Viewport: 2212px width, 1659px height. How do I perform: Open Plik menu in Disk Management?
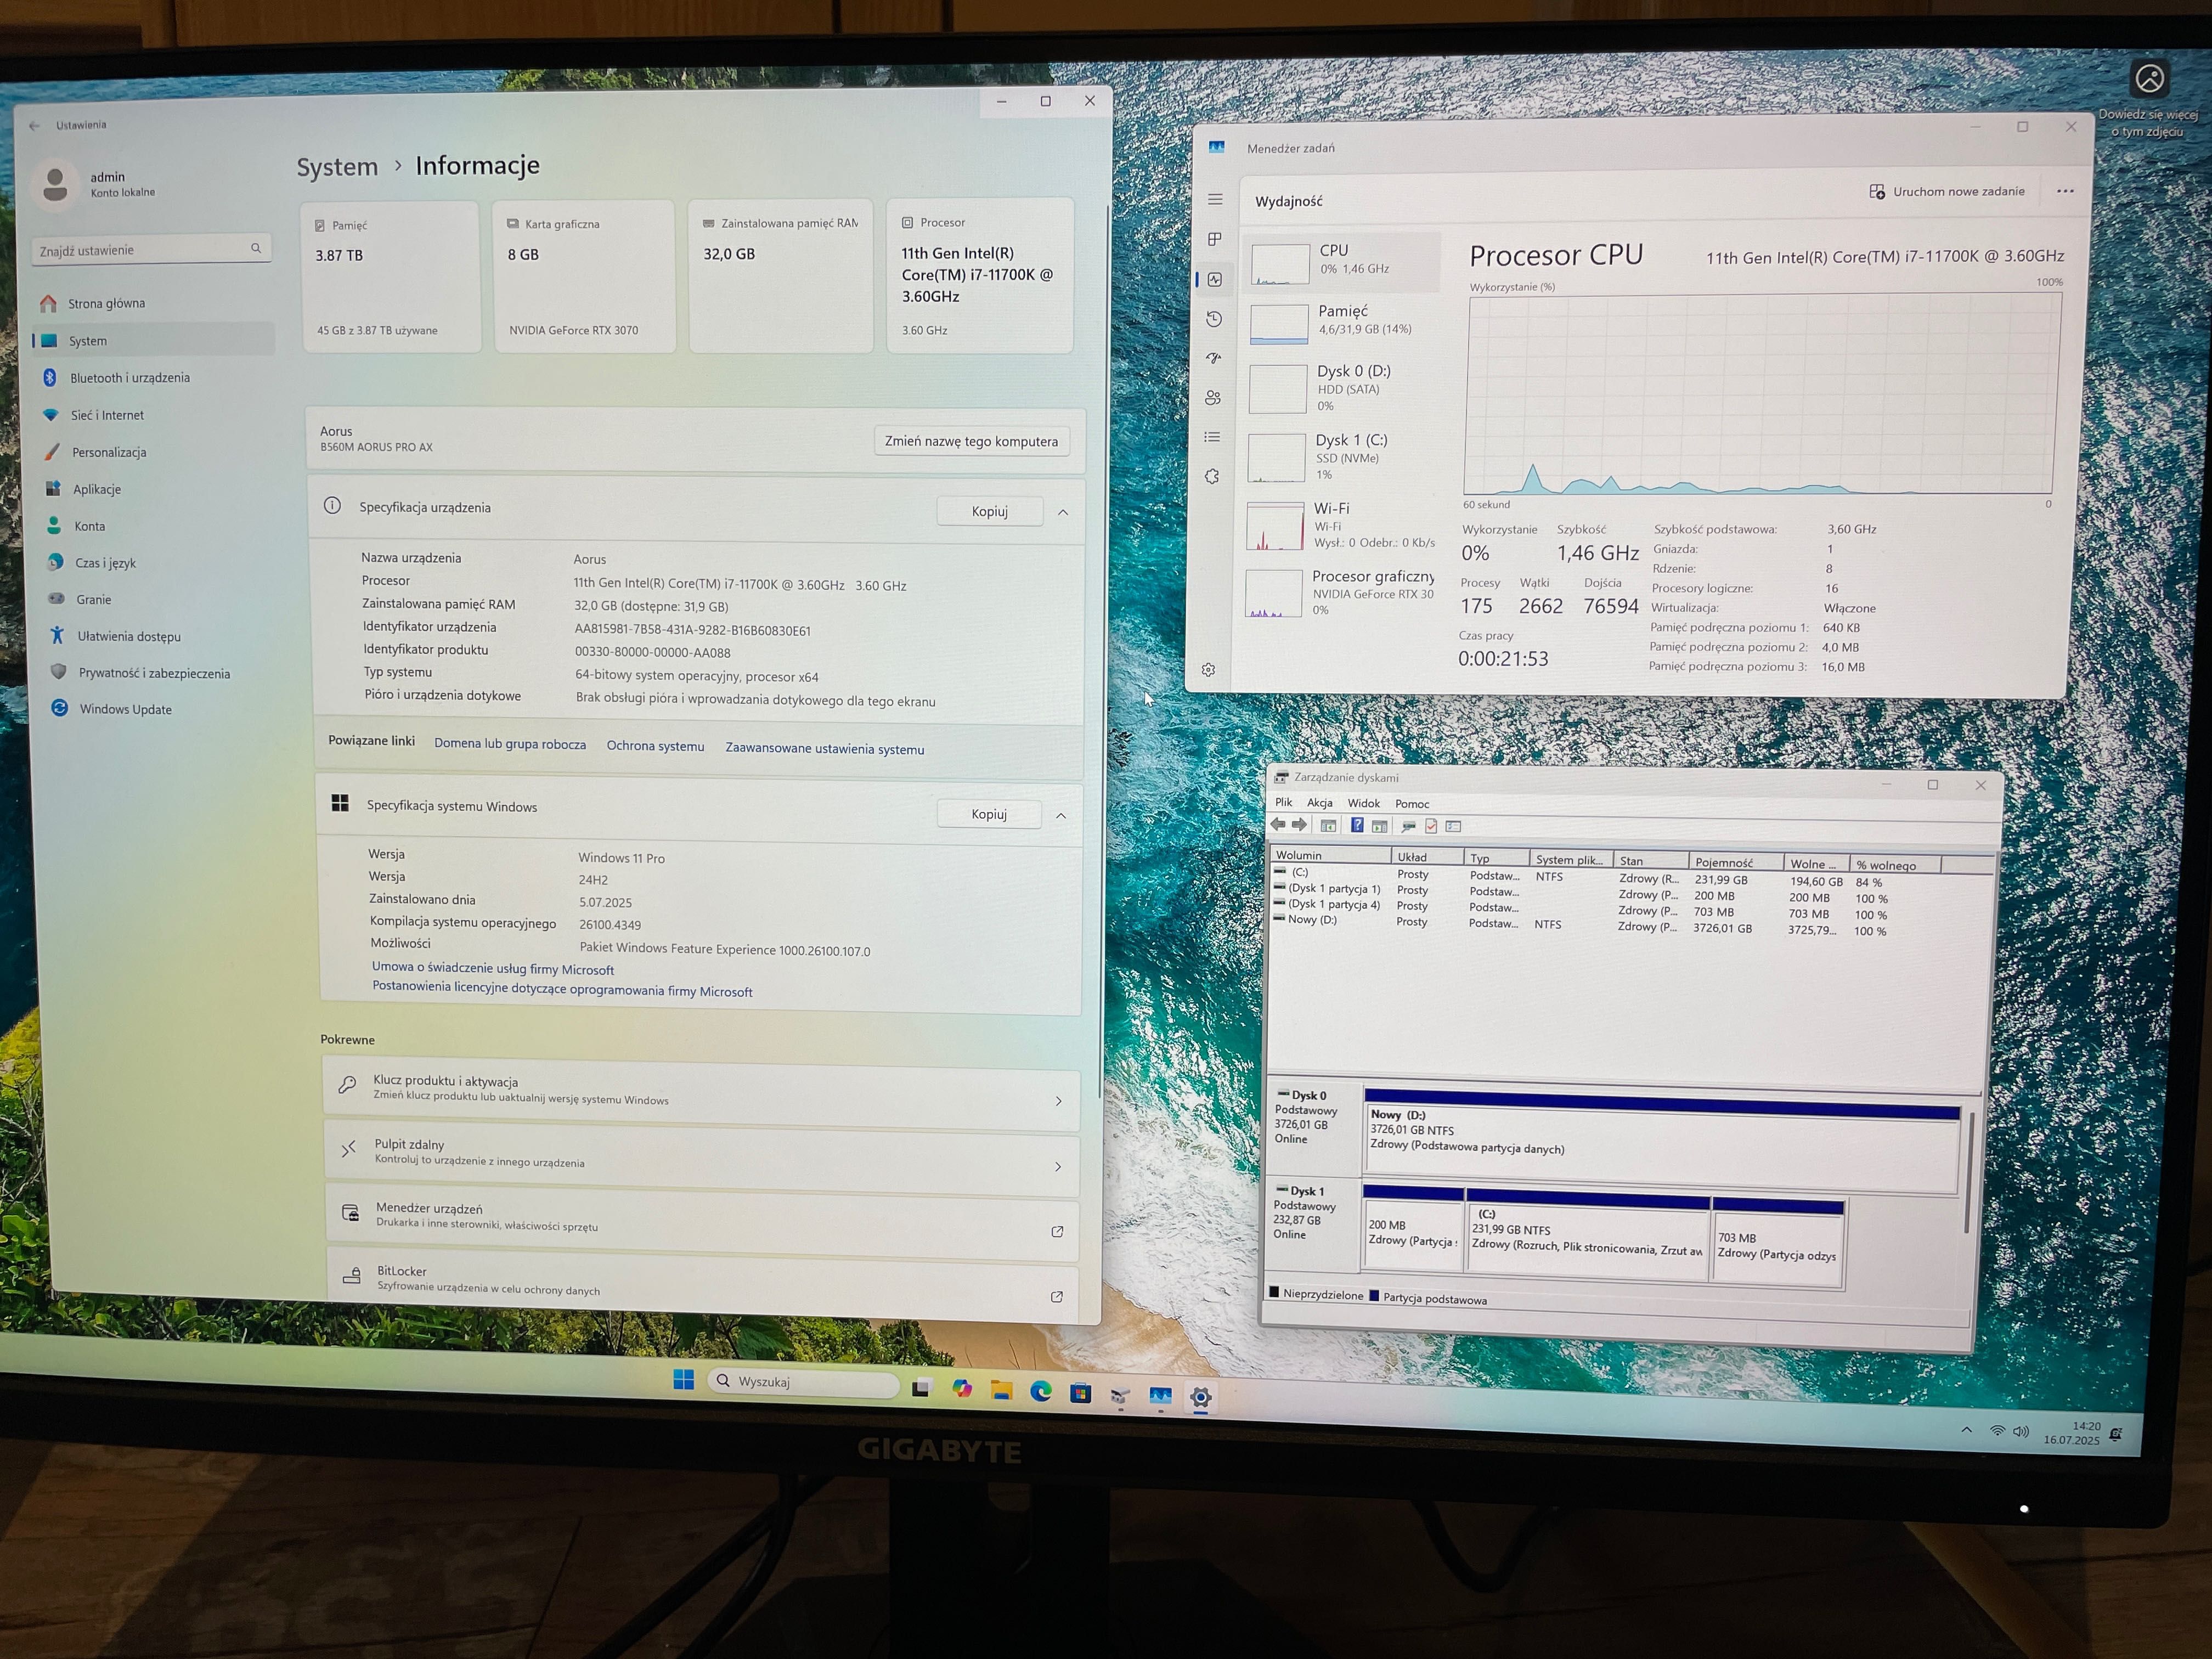[1284, 802]
